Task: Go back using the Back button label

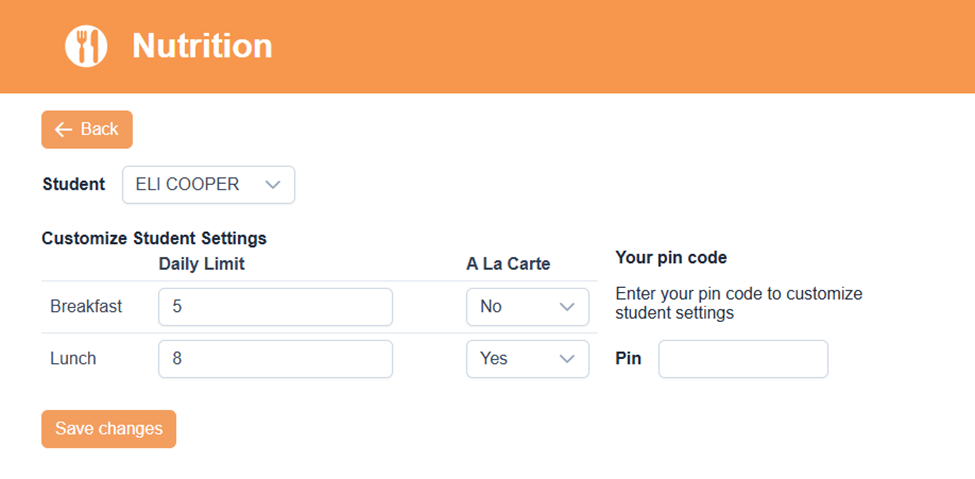Action: tap(99, 129)
